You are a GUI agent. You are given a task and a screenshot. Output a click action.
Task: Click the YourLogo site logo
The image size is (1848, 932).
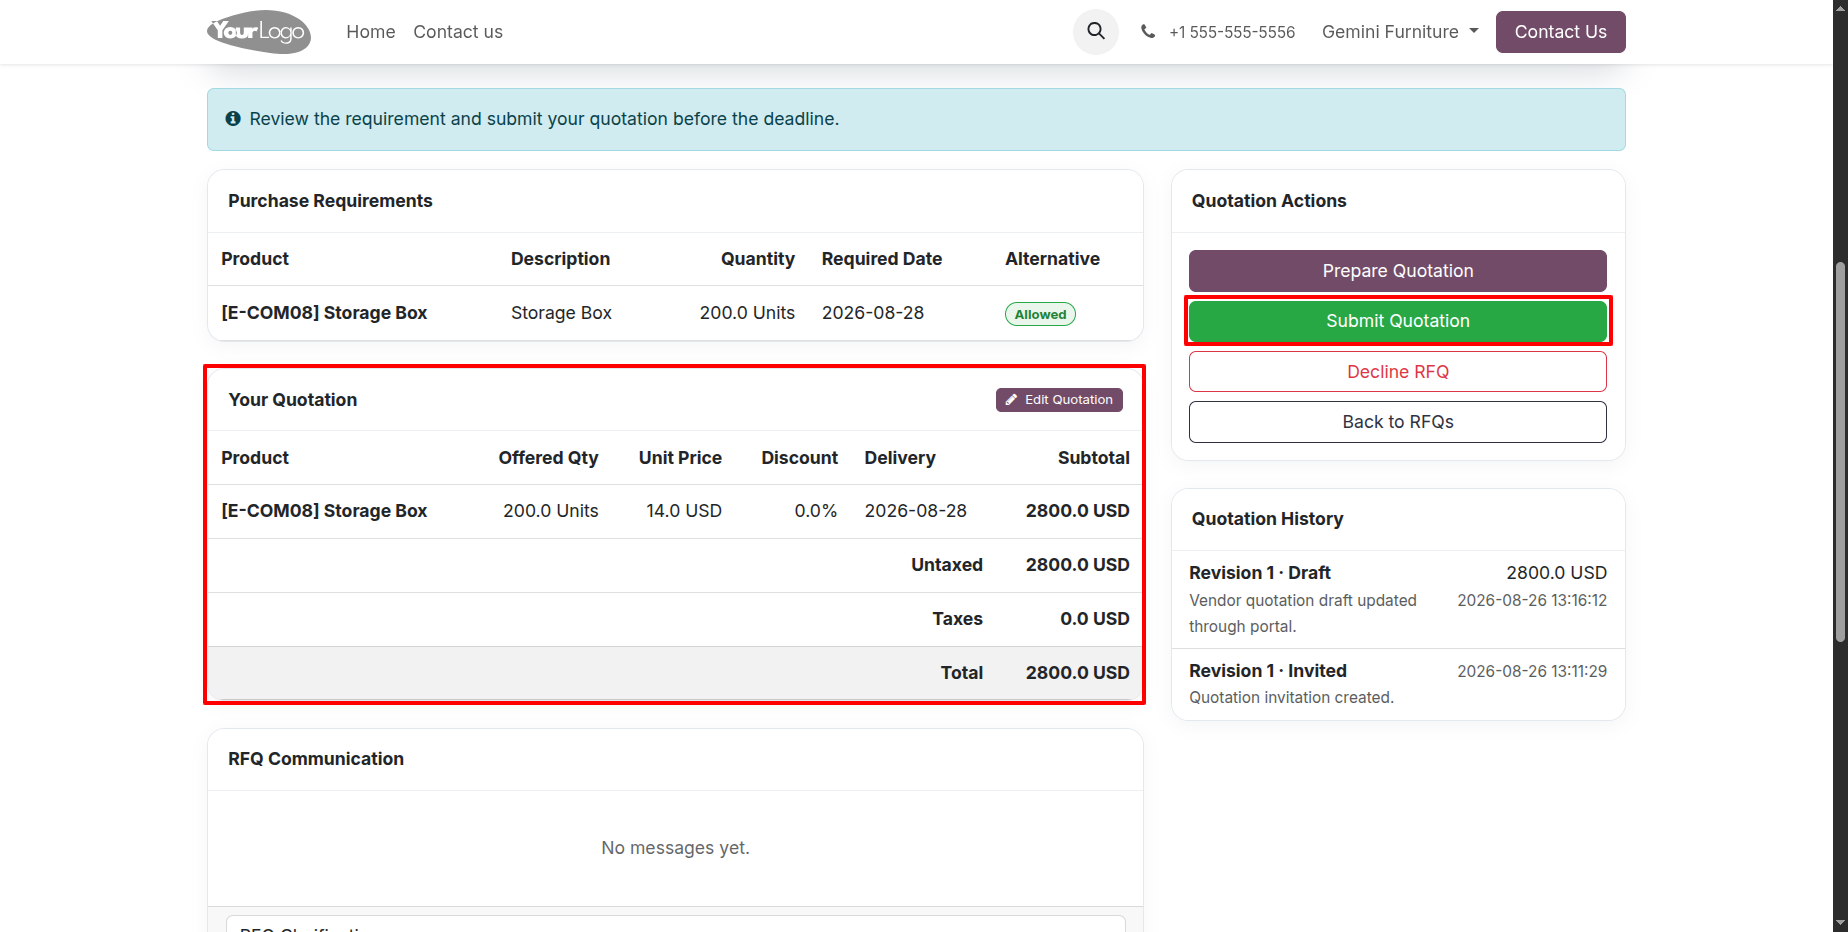[x=259, y=32]
